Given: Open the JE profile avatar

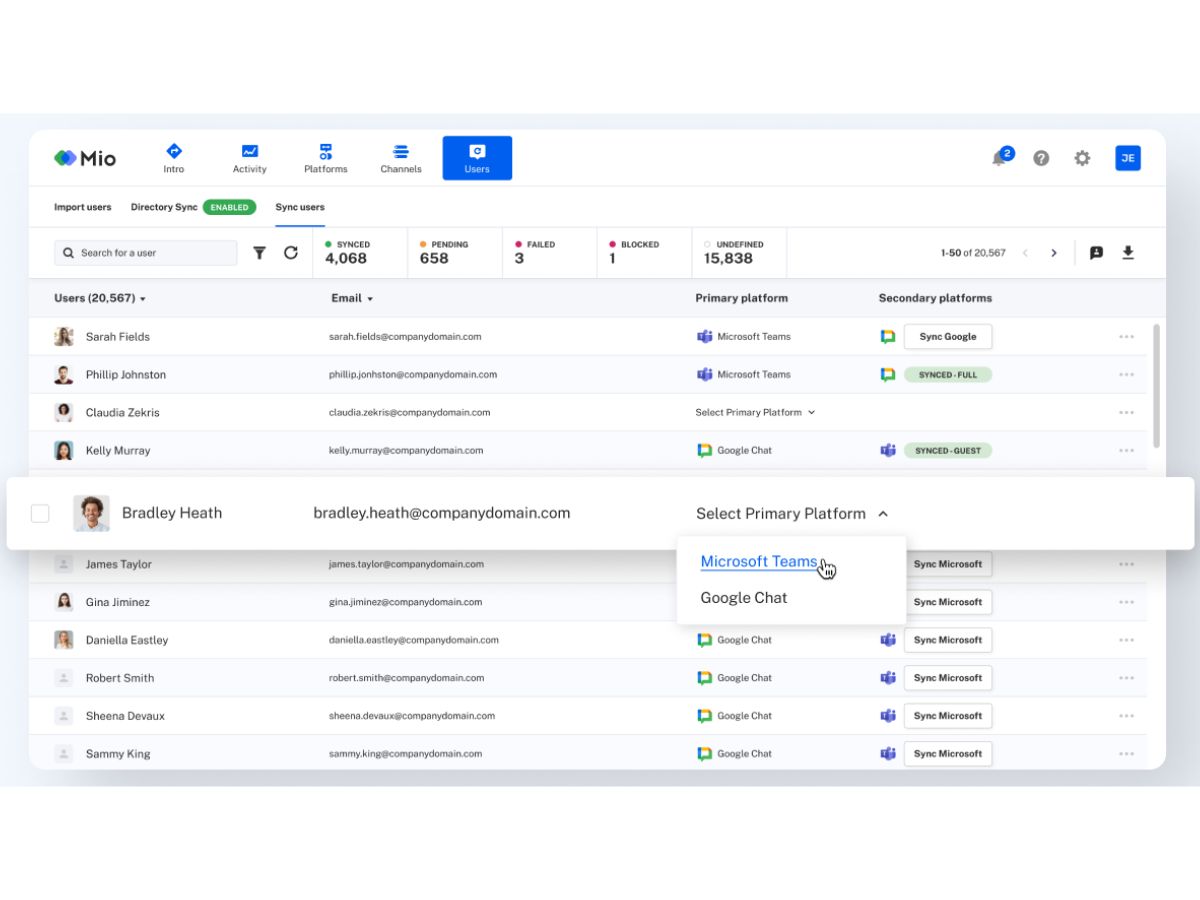Looking at the screenshot, I should 1128,158.
